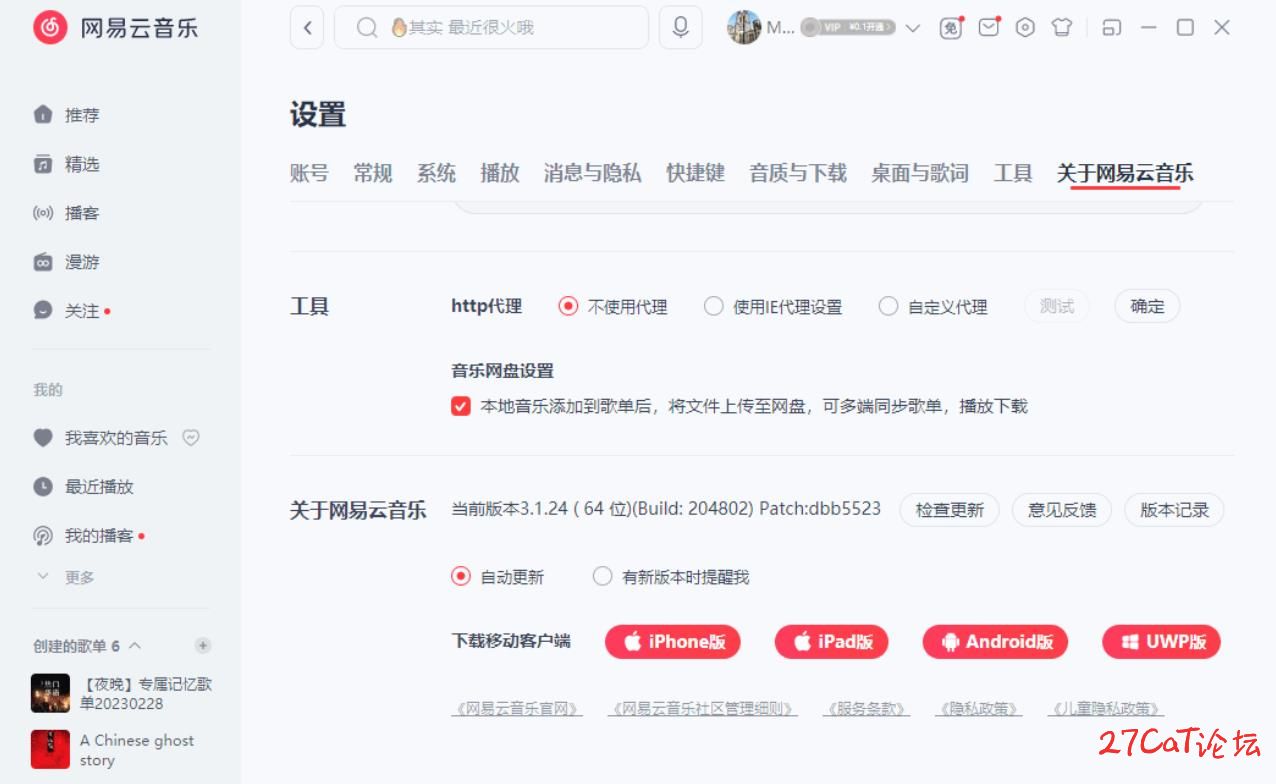1276x784 pixels.
Task: Click the heartbeat mode icon beside 我喜欢的音乐
Action: (x=191, y=438)
